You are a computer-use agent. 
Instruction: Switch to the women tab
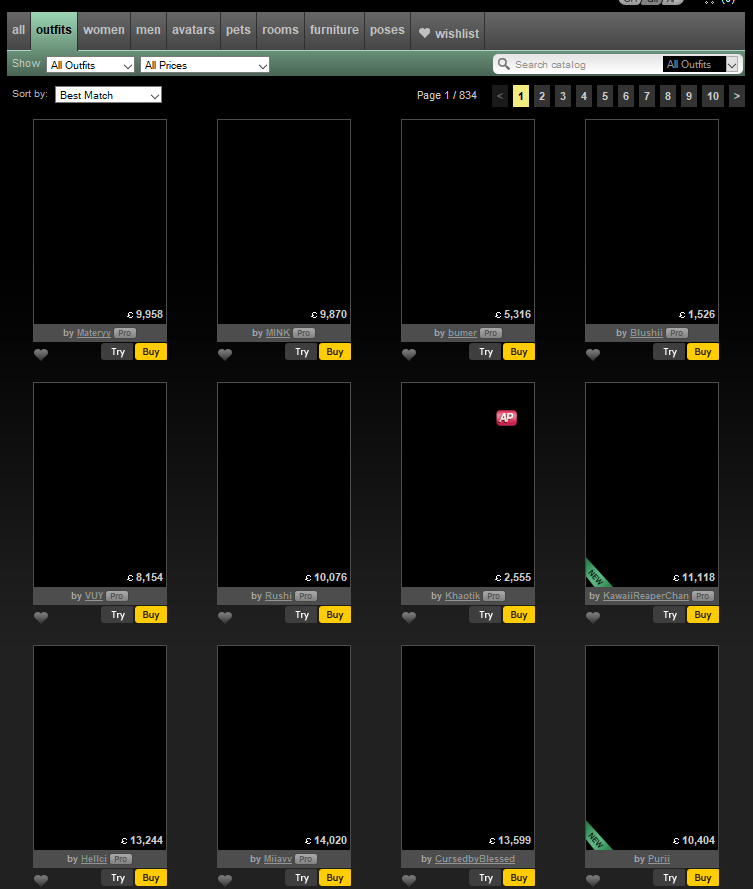click(104, 30)
